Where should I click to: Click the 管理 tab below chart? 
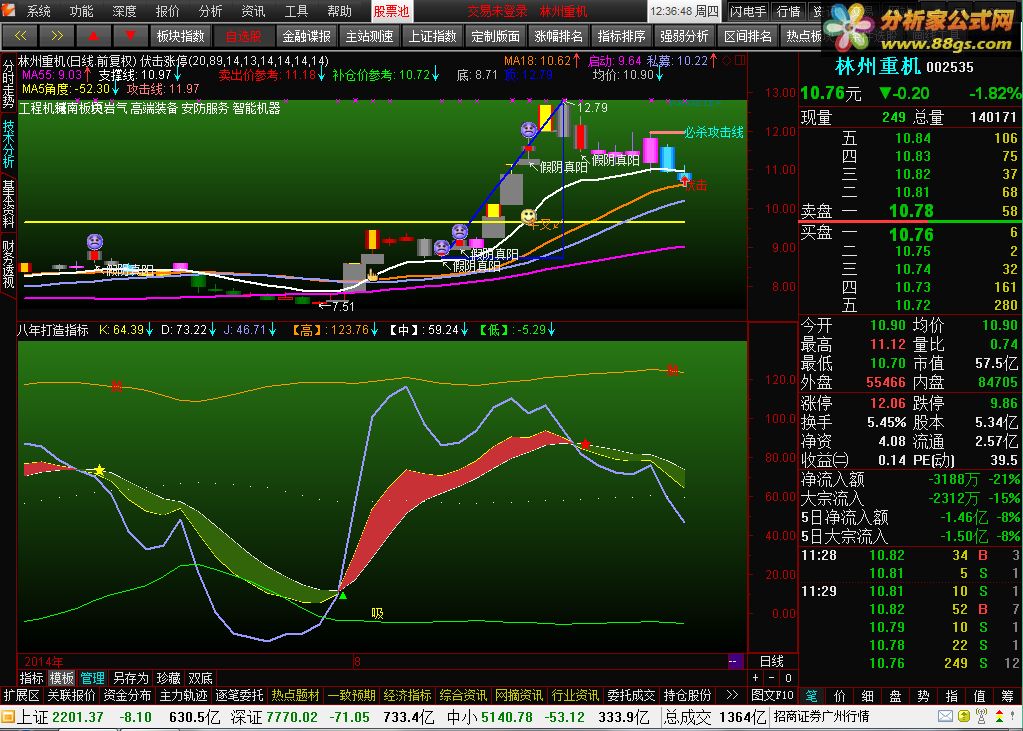[x=93, y=678]
